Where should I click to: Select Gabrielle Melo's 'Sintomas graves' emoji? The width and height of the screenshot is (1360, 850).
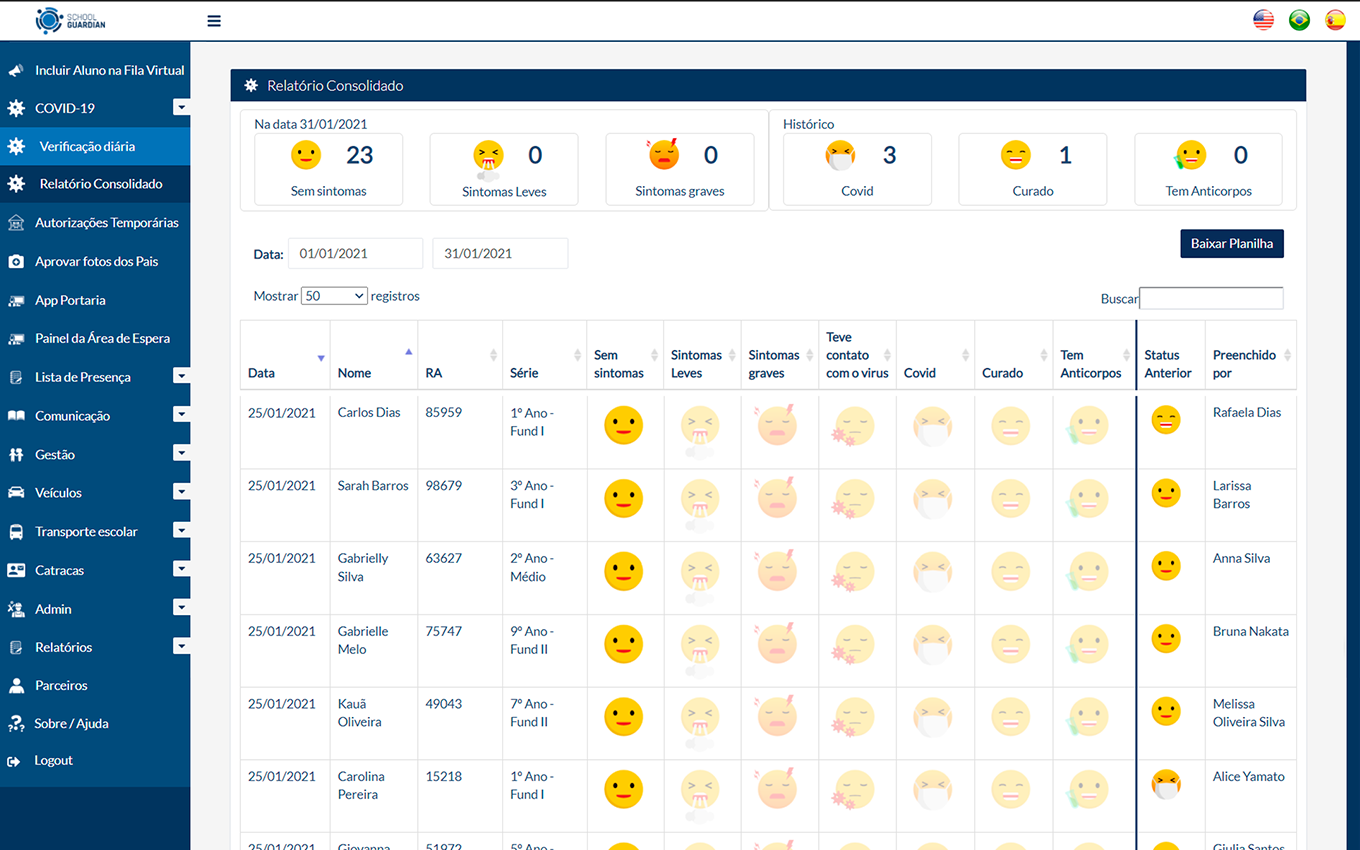[x=777, y=644]
